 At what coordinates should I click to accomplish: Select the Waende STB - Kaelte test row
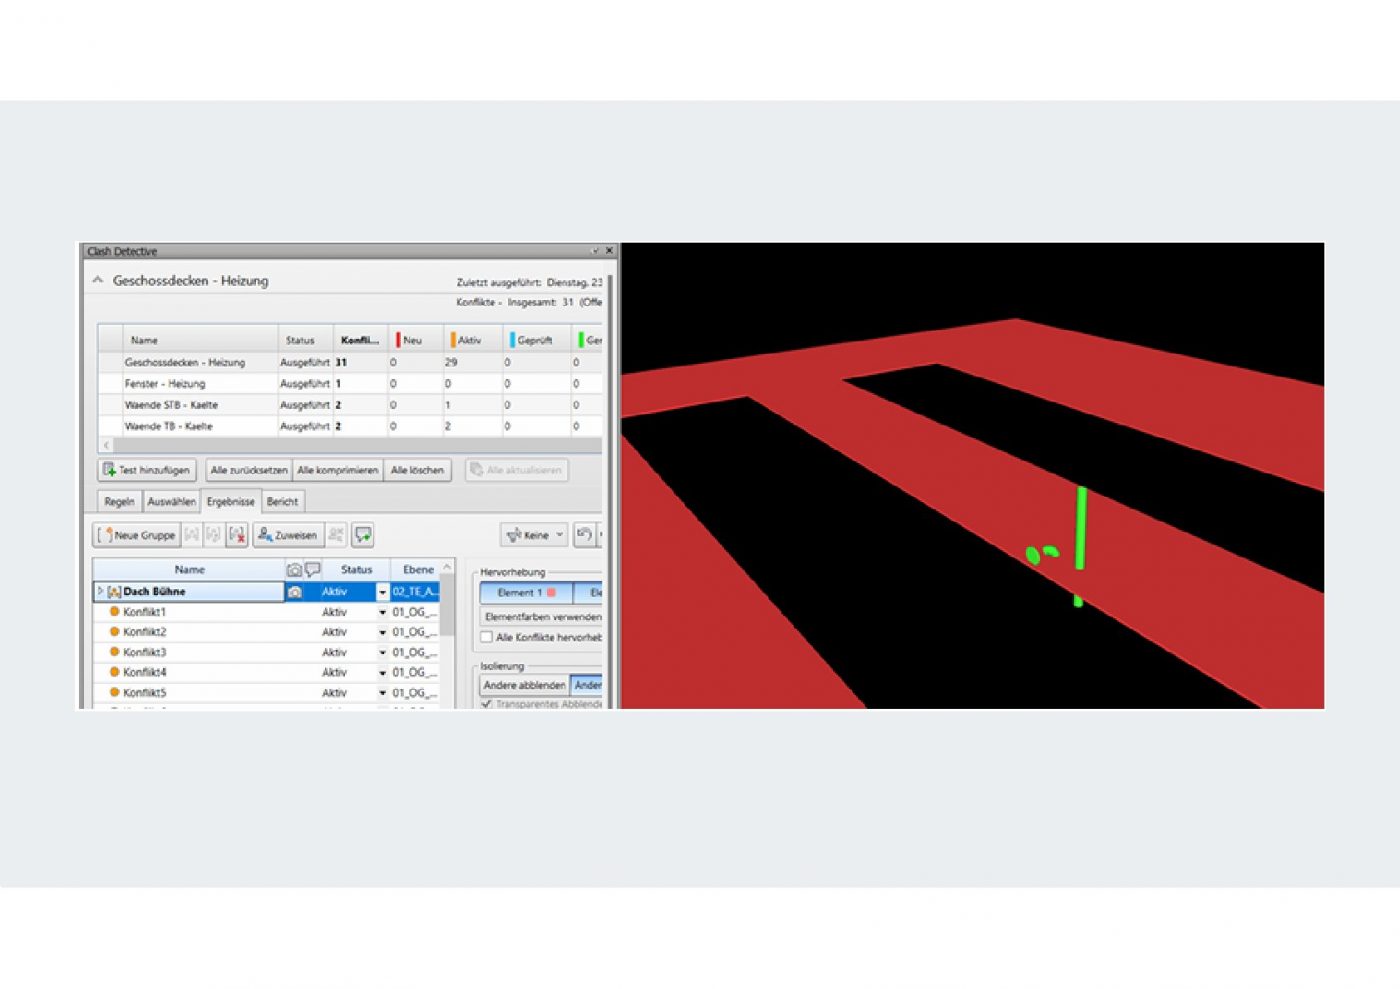[x=171, y=405]
